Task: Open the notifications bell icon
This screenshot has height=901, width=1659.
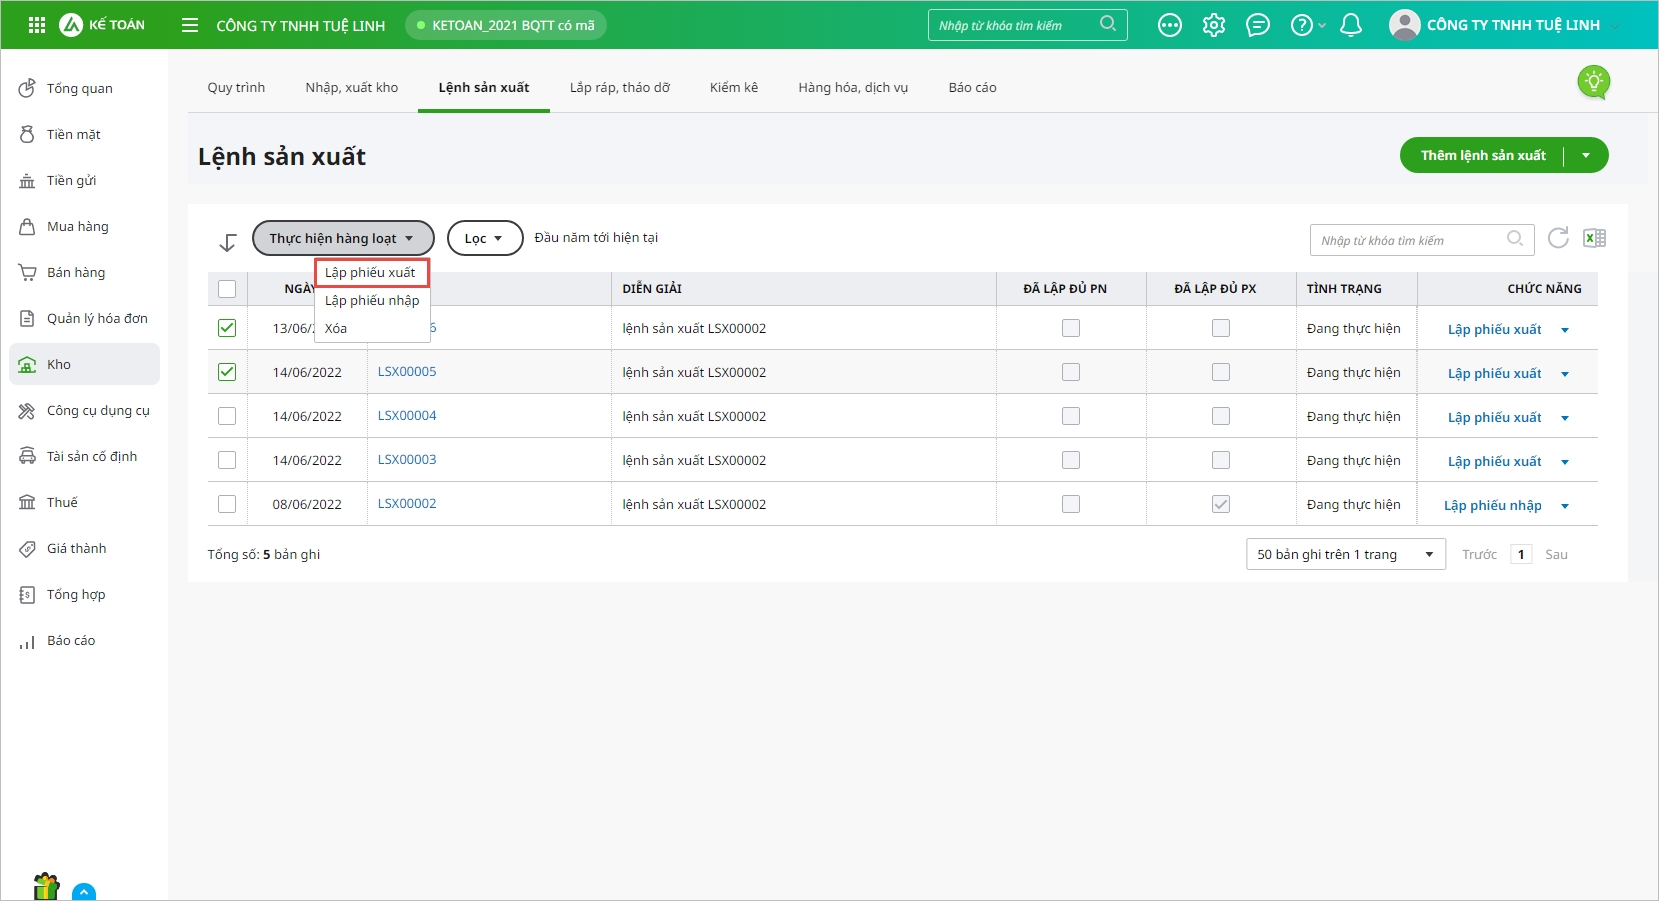Action: pos(1350,25)
